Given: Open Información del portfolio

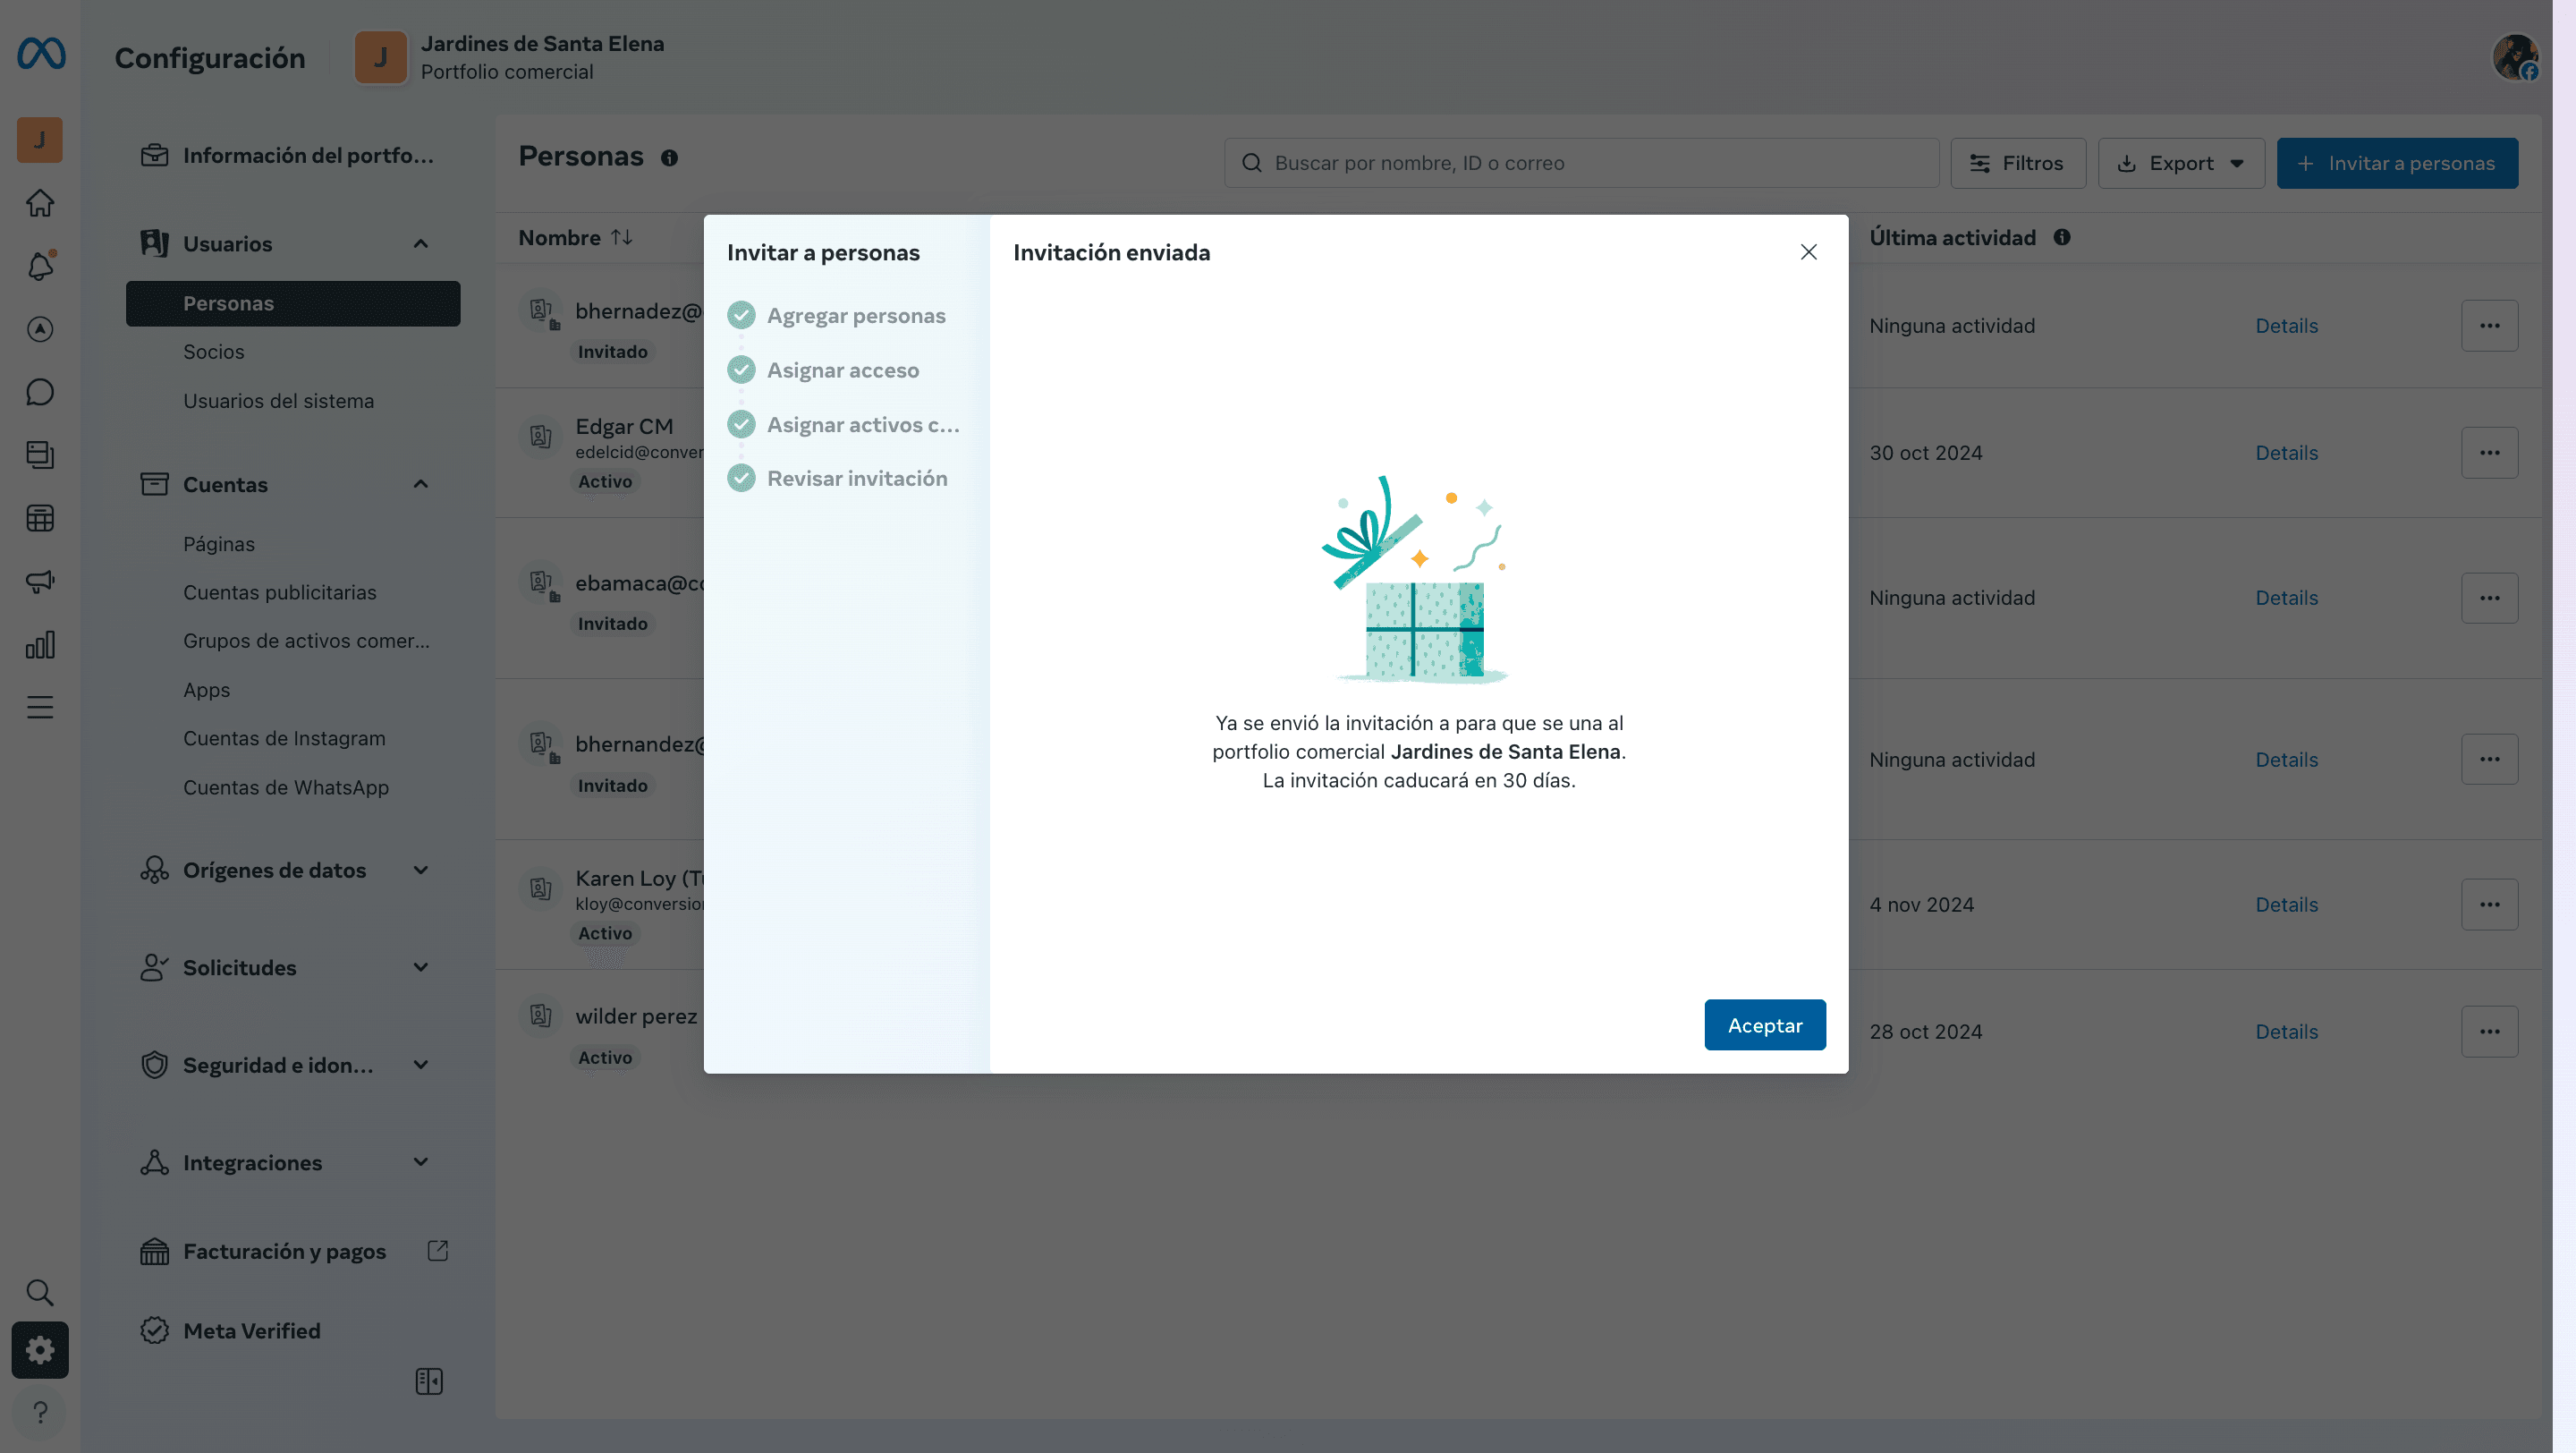Looking at the screenshot, I should 287,155.
